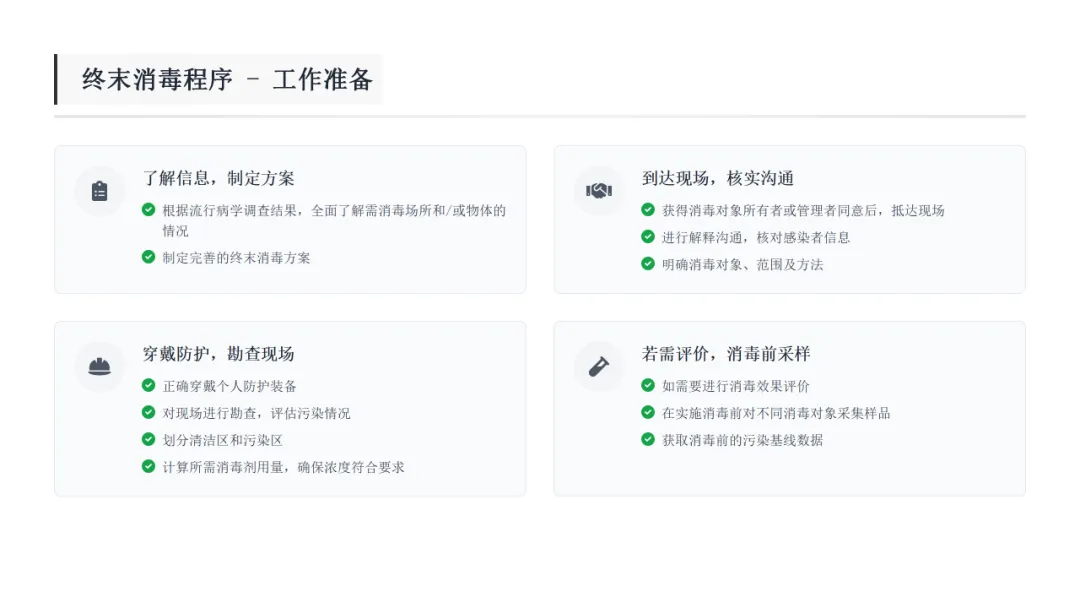Click the hard hat icon beside 穿戴防护，勘查现场
The width and height of the screenshot is (1080, 608).
99,367
